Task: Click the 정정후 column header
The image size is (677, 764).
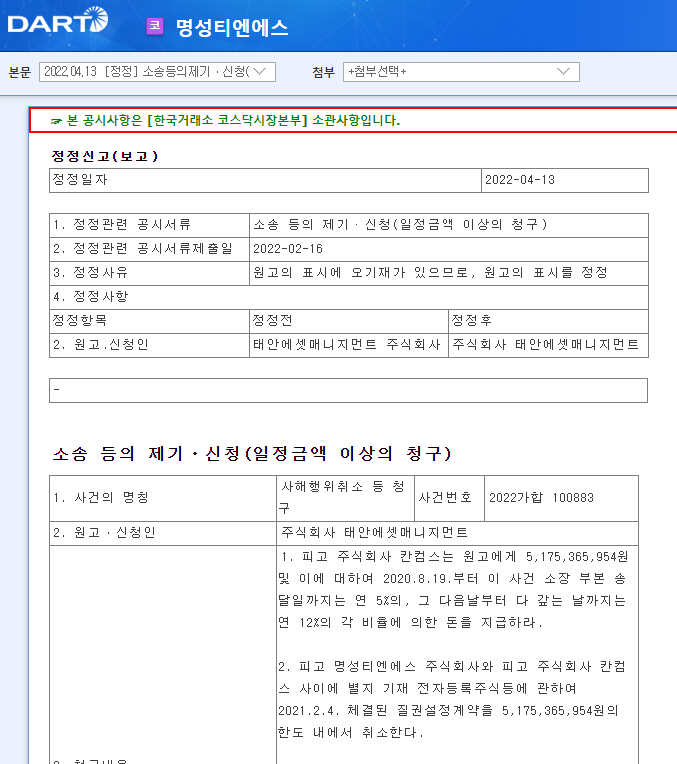Action: point(548,321)
